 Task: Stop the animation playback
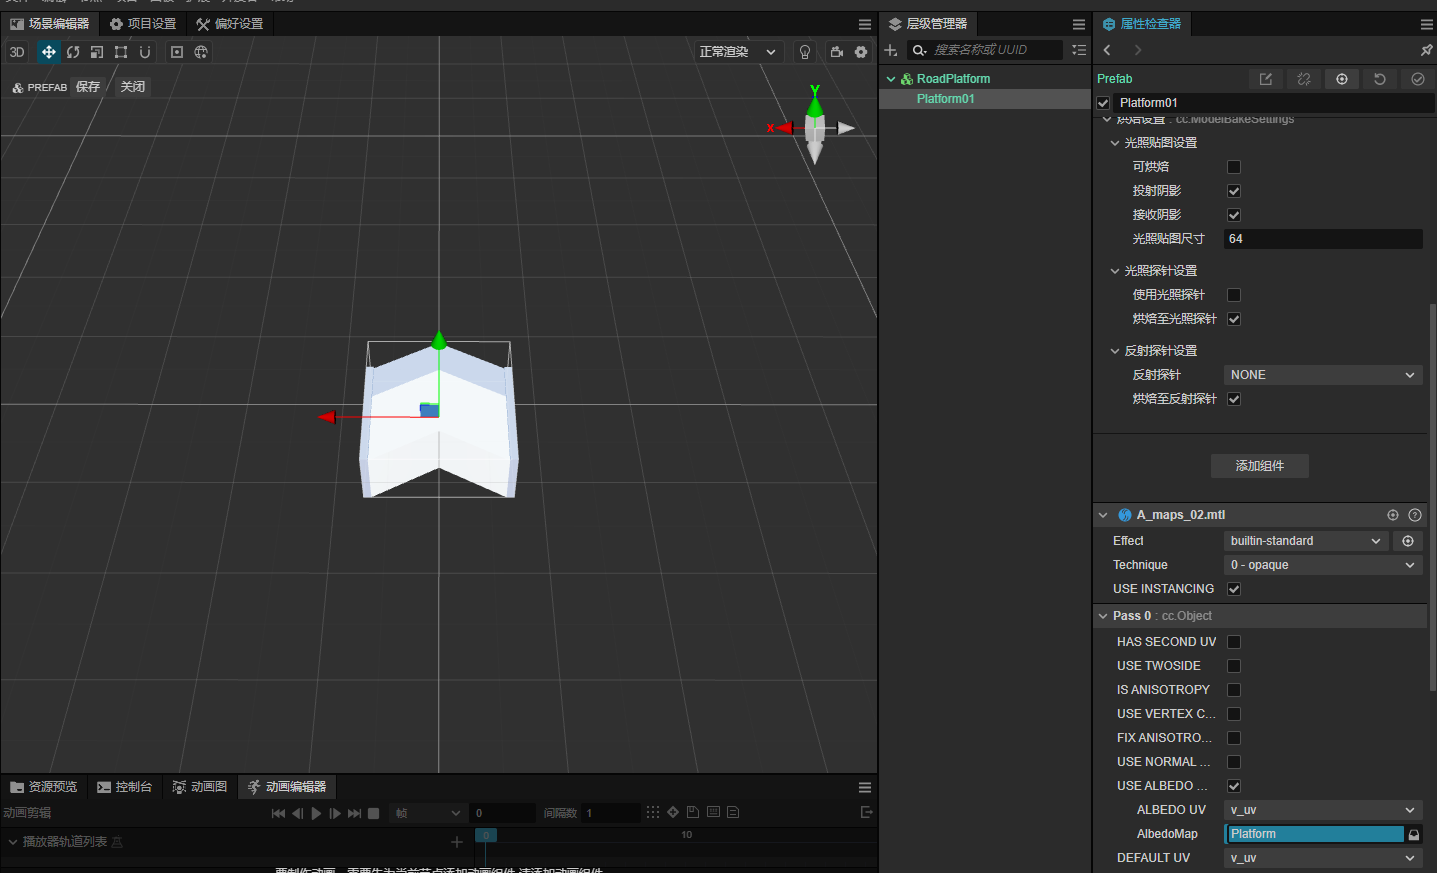(373, 813)
